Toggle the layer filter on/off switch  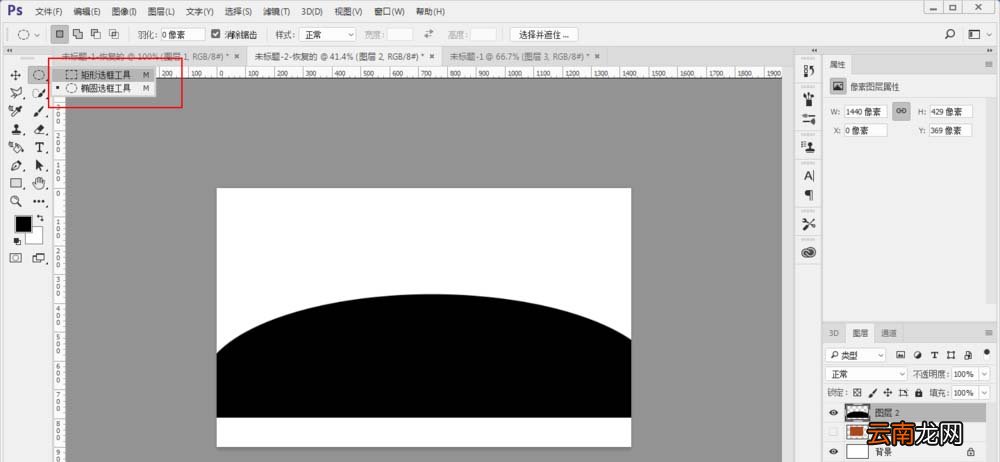[987, 354]
